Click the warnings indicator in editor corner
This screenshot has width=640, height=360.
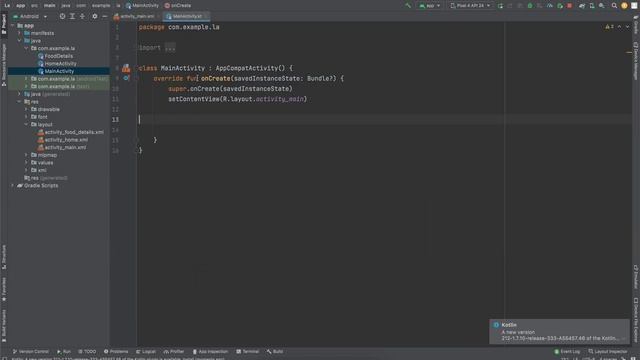(609, 27)
